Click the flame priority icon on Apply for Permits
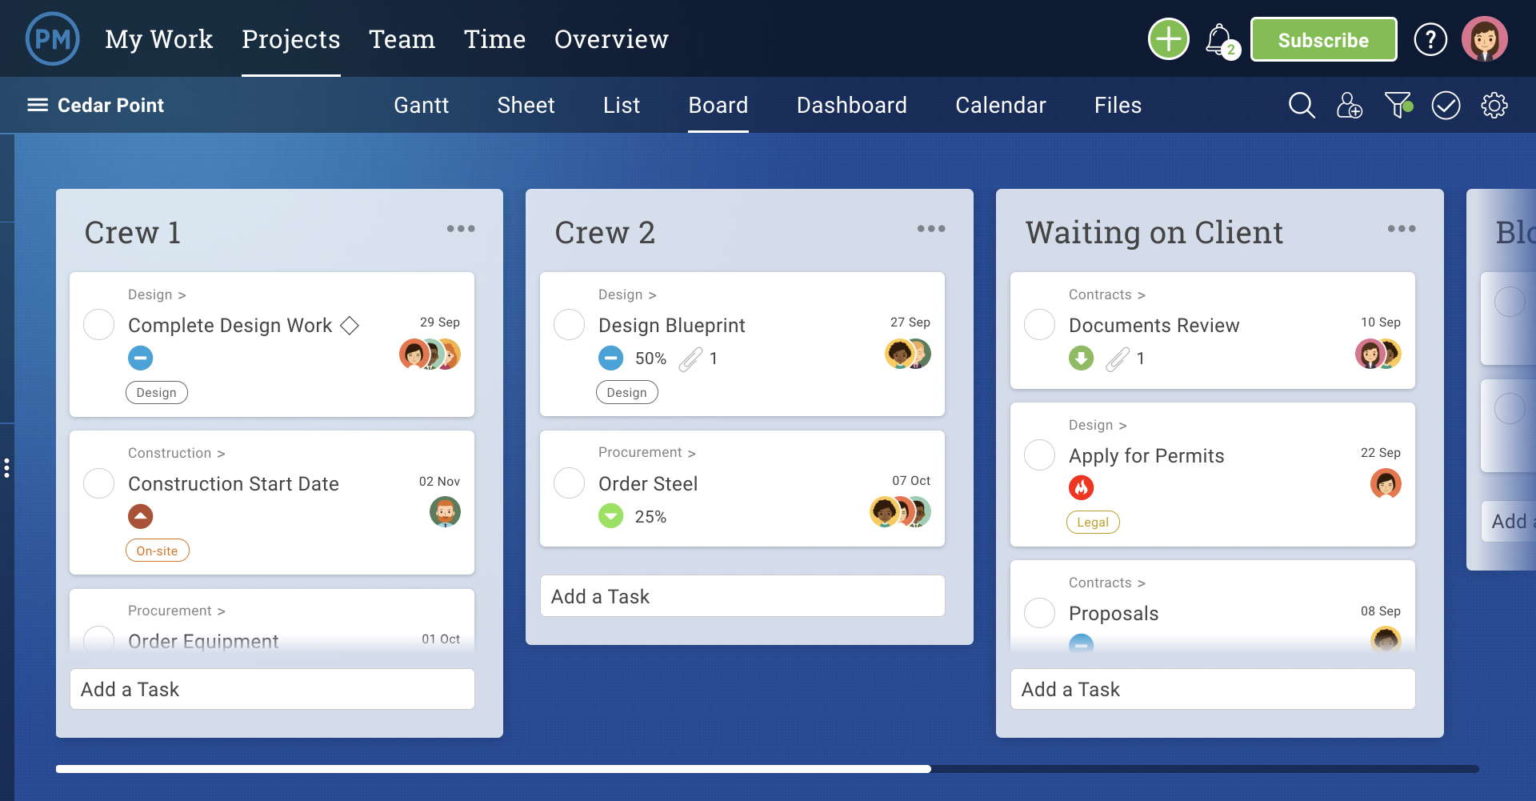Image resolution: width=1536 pixels, height=801 pixels. (1081, 488)
